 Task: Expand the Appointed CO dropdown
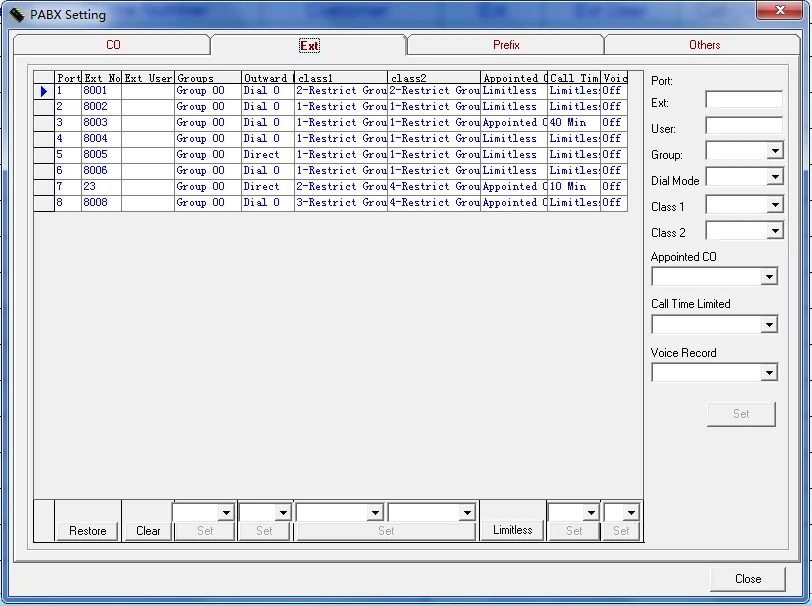point(768,277)
